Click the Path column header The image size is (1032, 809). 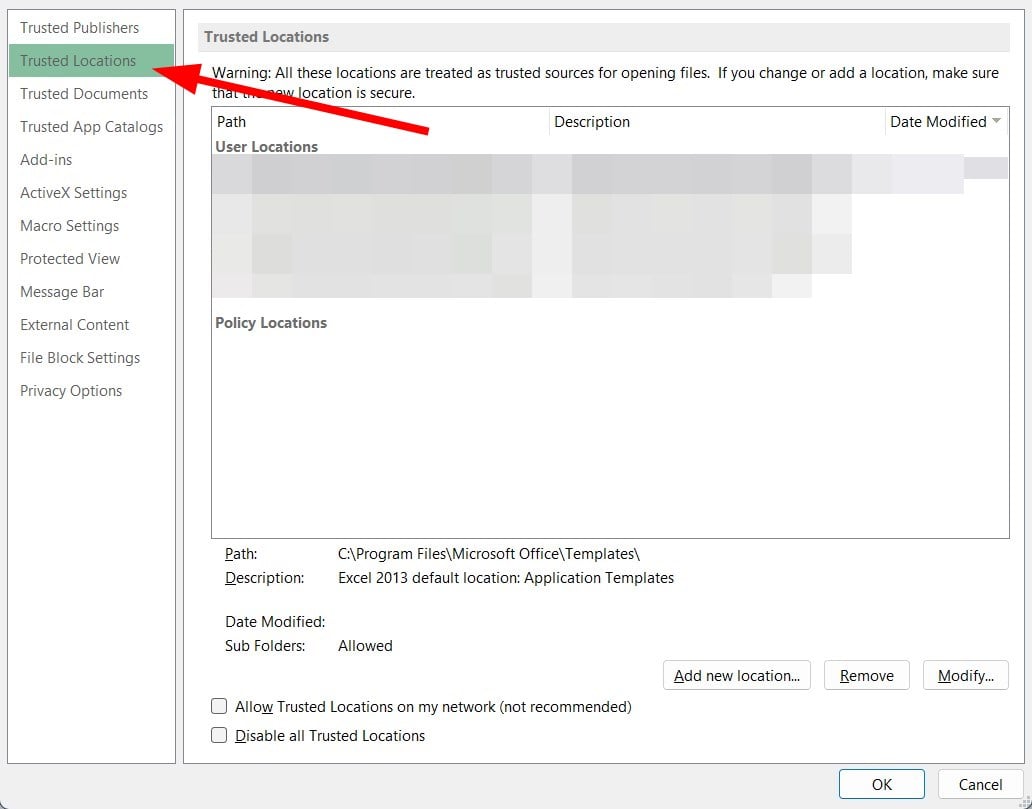click(x=380, y=122)
